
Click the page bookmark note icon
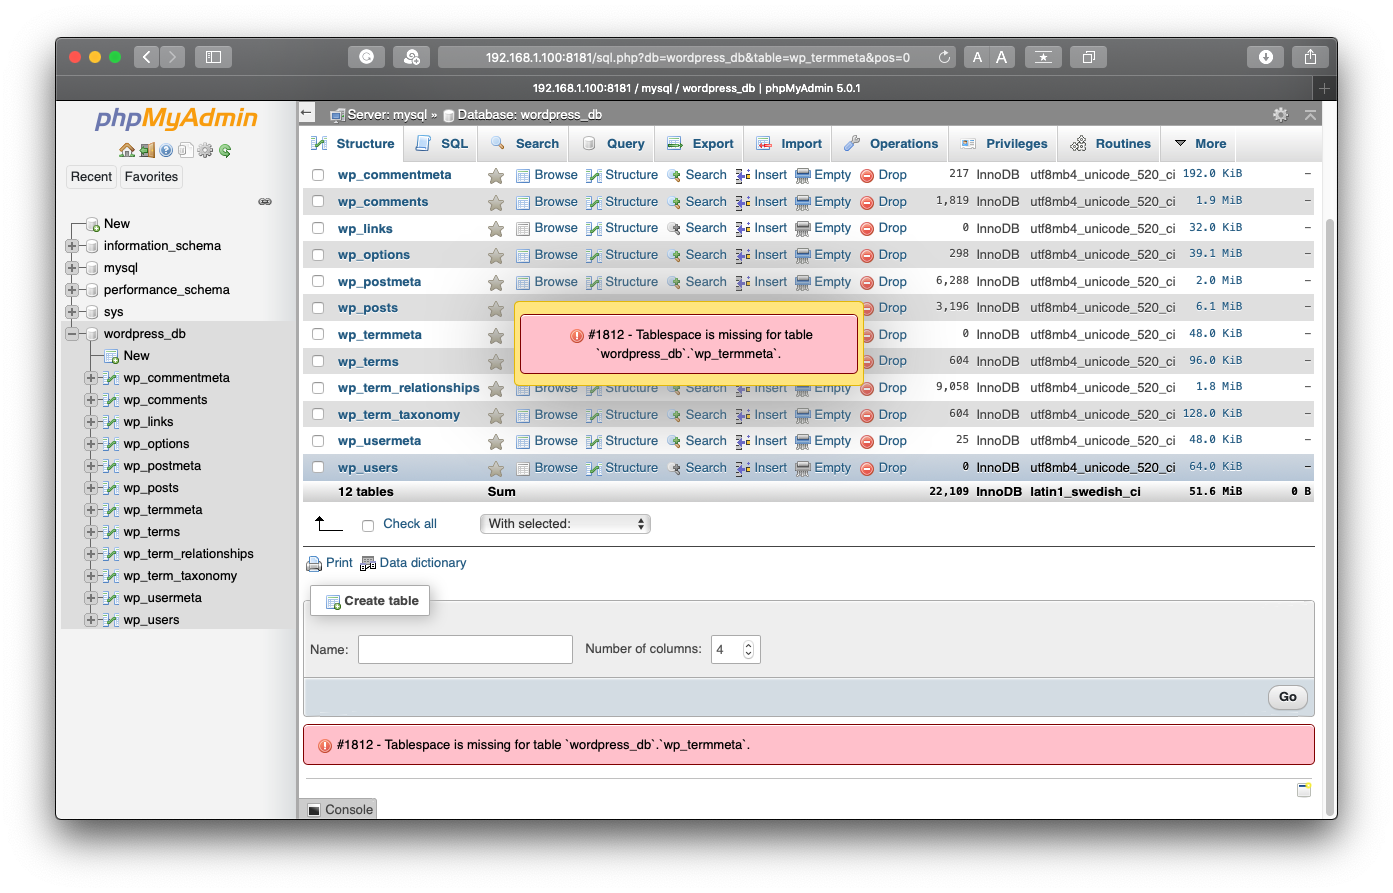1304,790
